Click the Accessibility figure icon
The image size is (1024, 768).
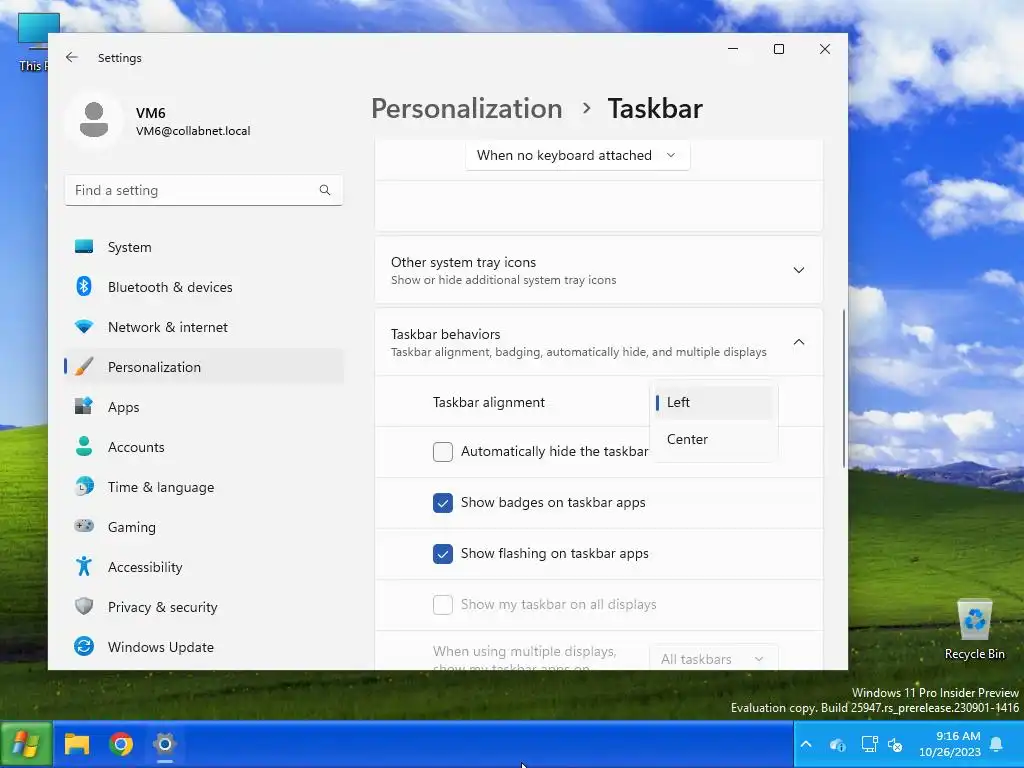point(84,566)
